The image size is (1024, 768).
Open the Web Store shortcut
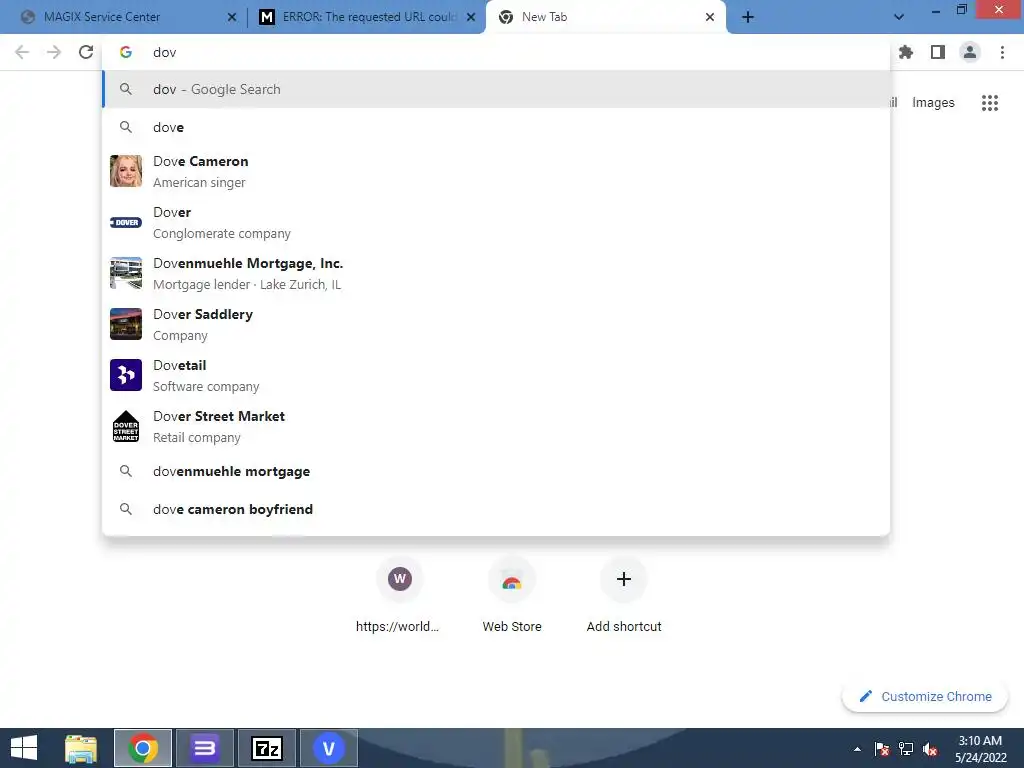(512, 596)
